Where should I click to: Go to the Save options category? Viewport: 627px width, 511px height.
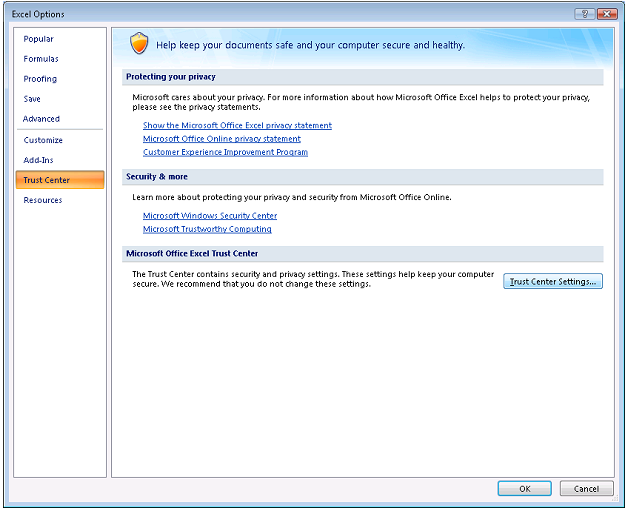tap(32, 99)
